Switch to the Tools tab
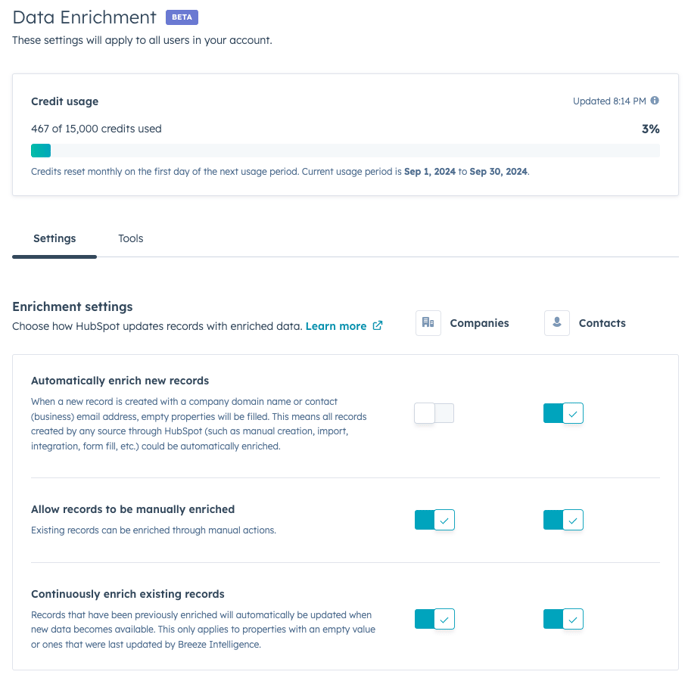This screenshot has height=681, width=688. point(131,238)
